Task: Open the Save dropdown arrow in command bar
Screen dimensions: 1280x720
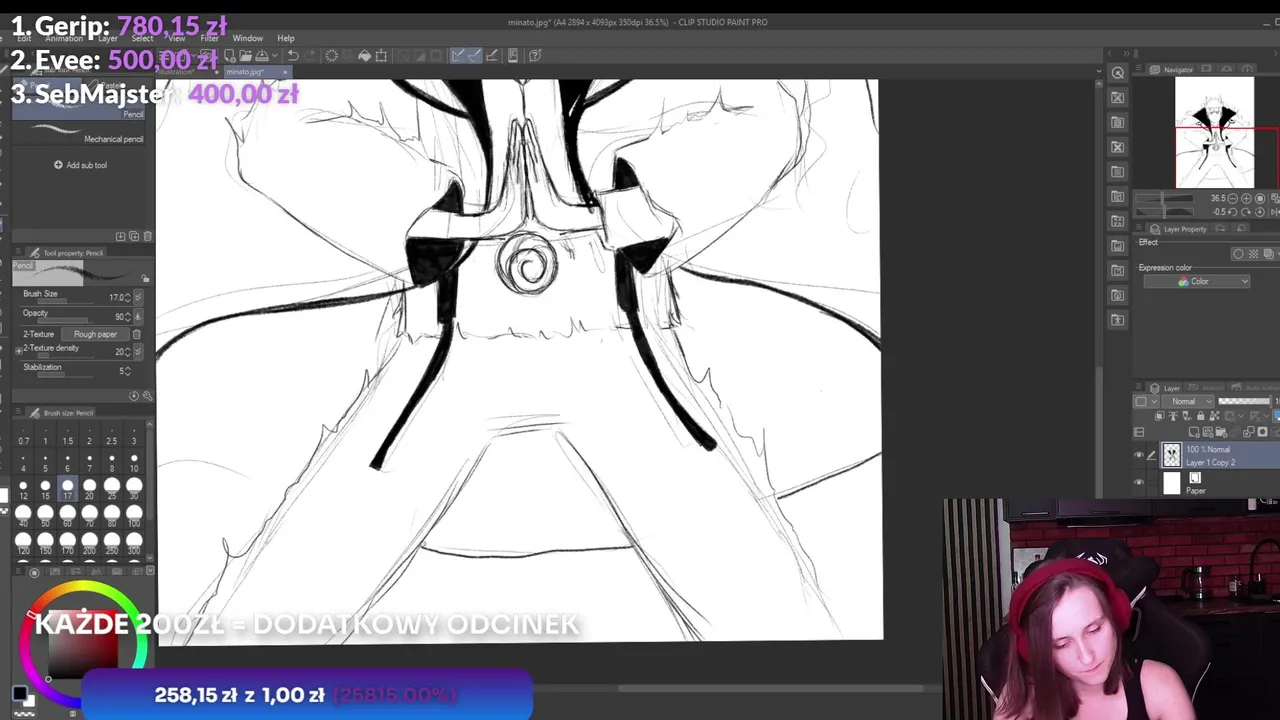Action: 273,56
